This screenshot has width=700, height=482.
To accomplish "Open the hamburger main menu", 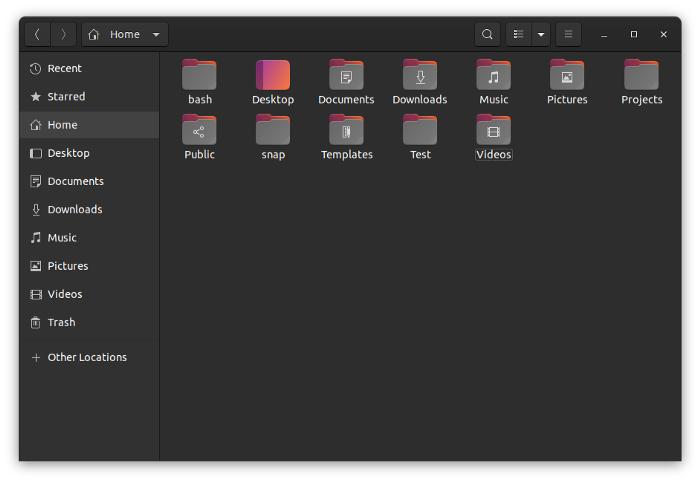I will pos(568,34).
